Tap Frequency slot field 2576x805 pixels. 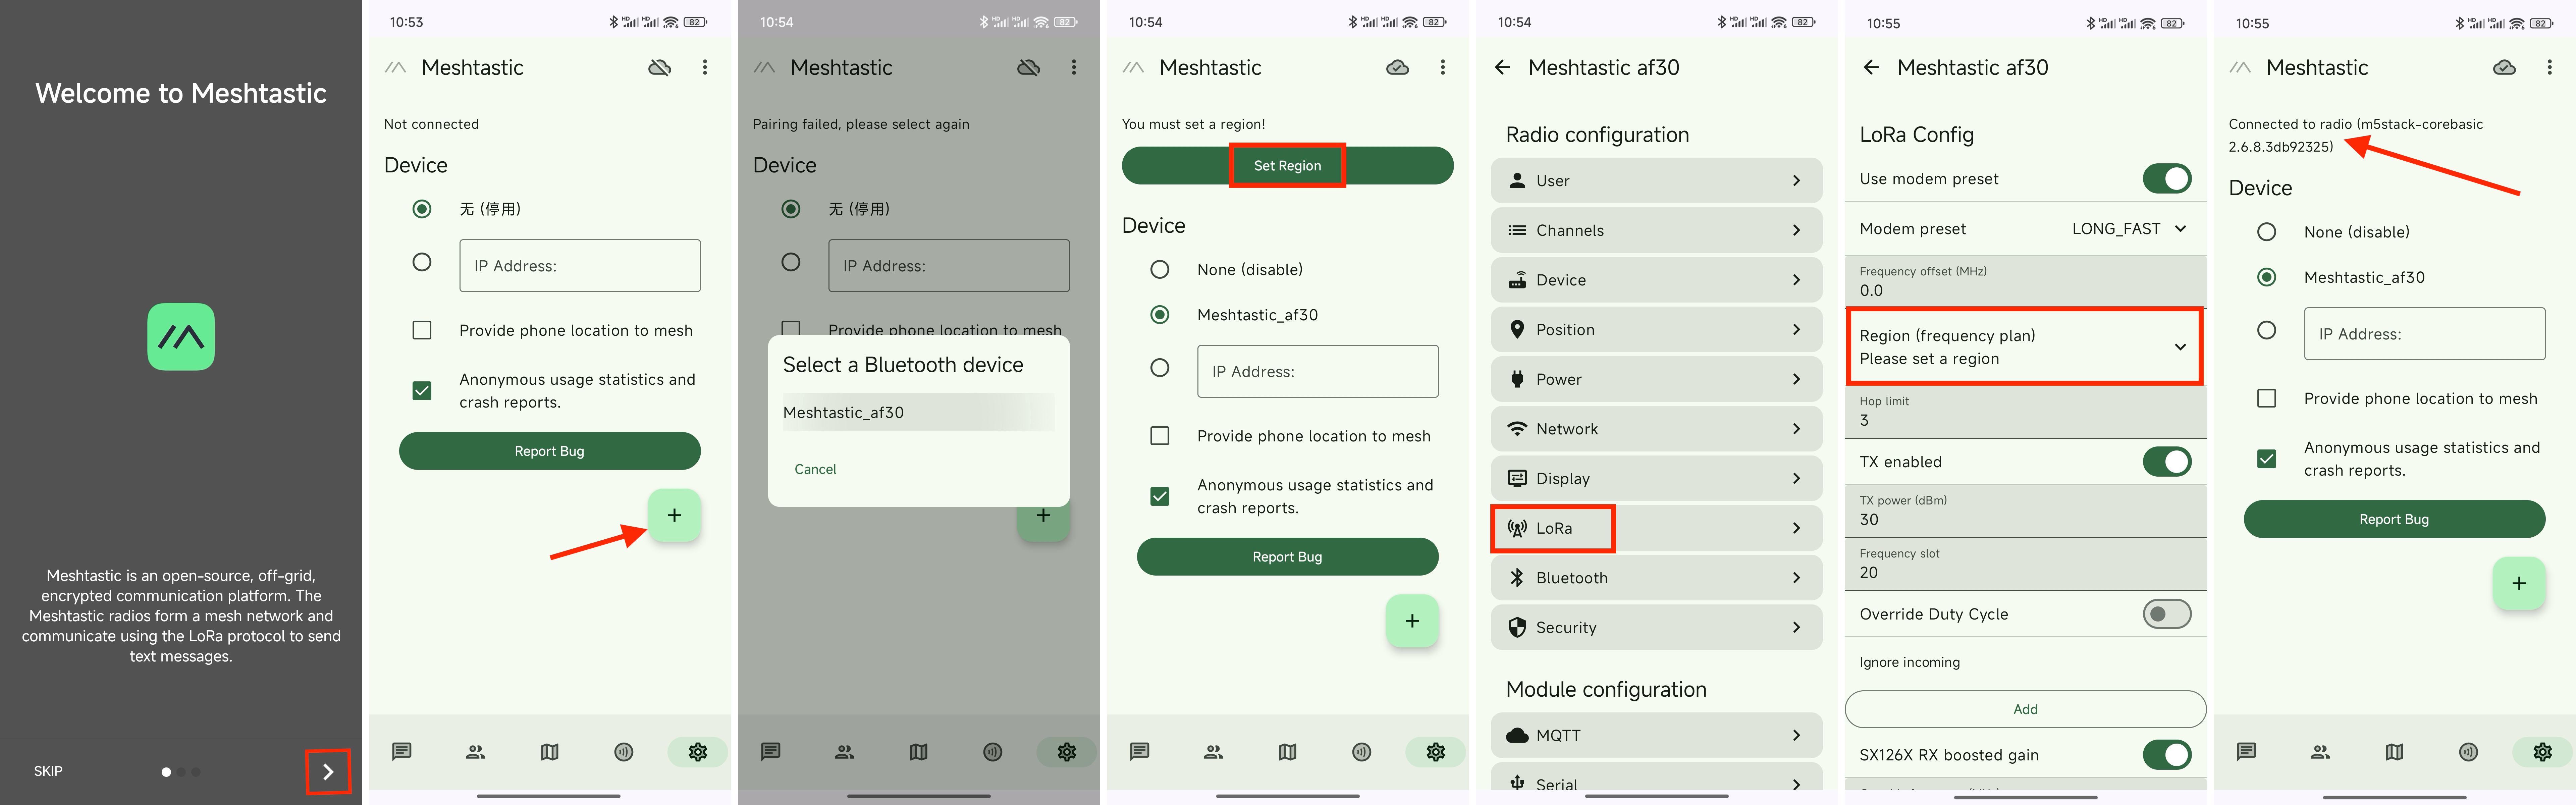click(x=2025, y=563)
